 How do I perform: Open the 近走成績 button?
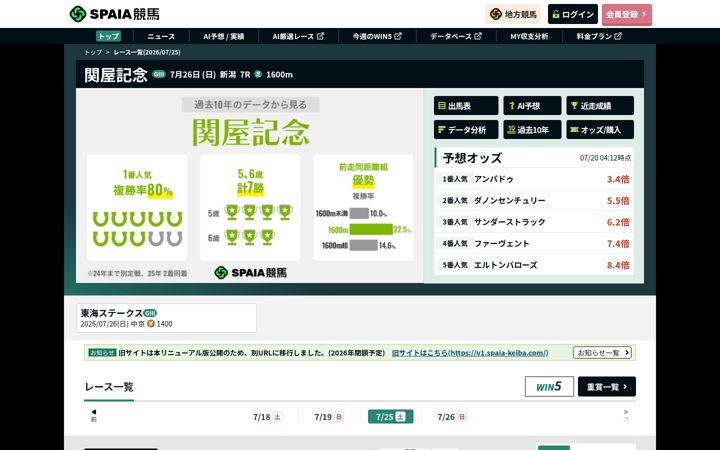coord(600,106)
